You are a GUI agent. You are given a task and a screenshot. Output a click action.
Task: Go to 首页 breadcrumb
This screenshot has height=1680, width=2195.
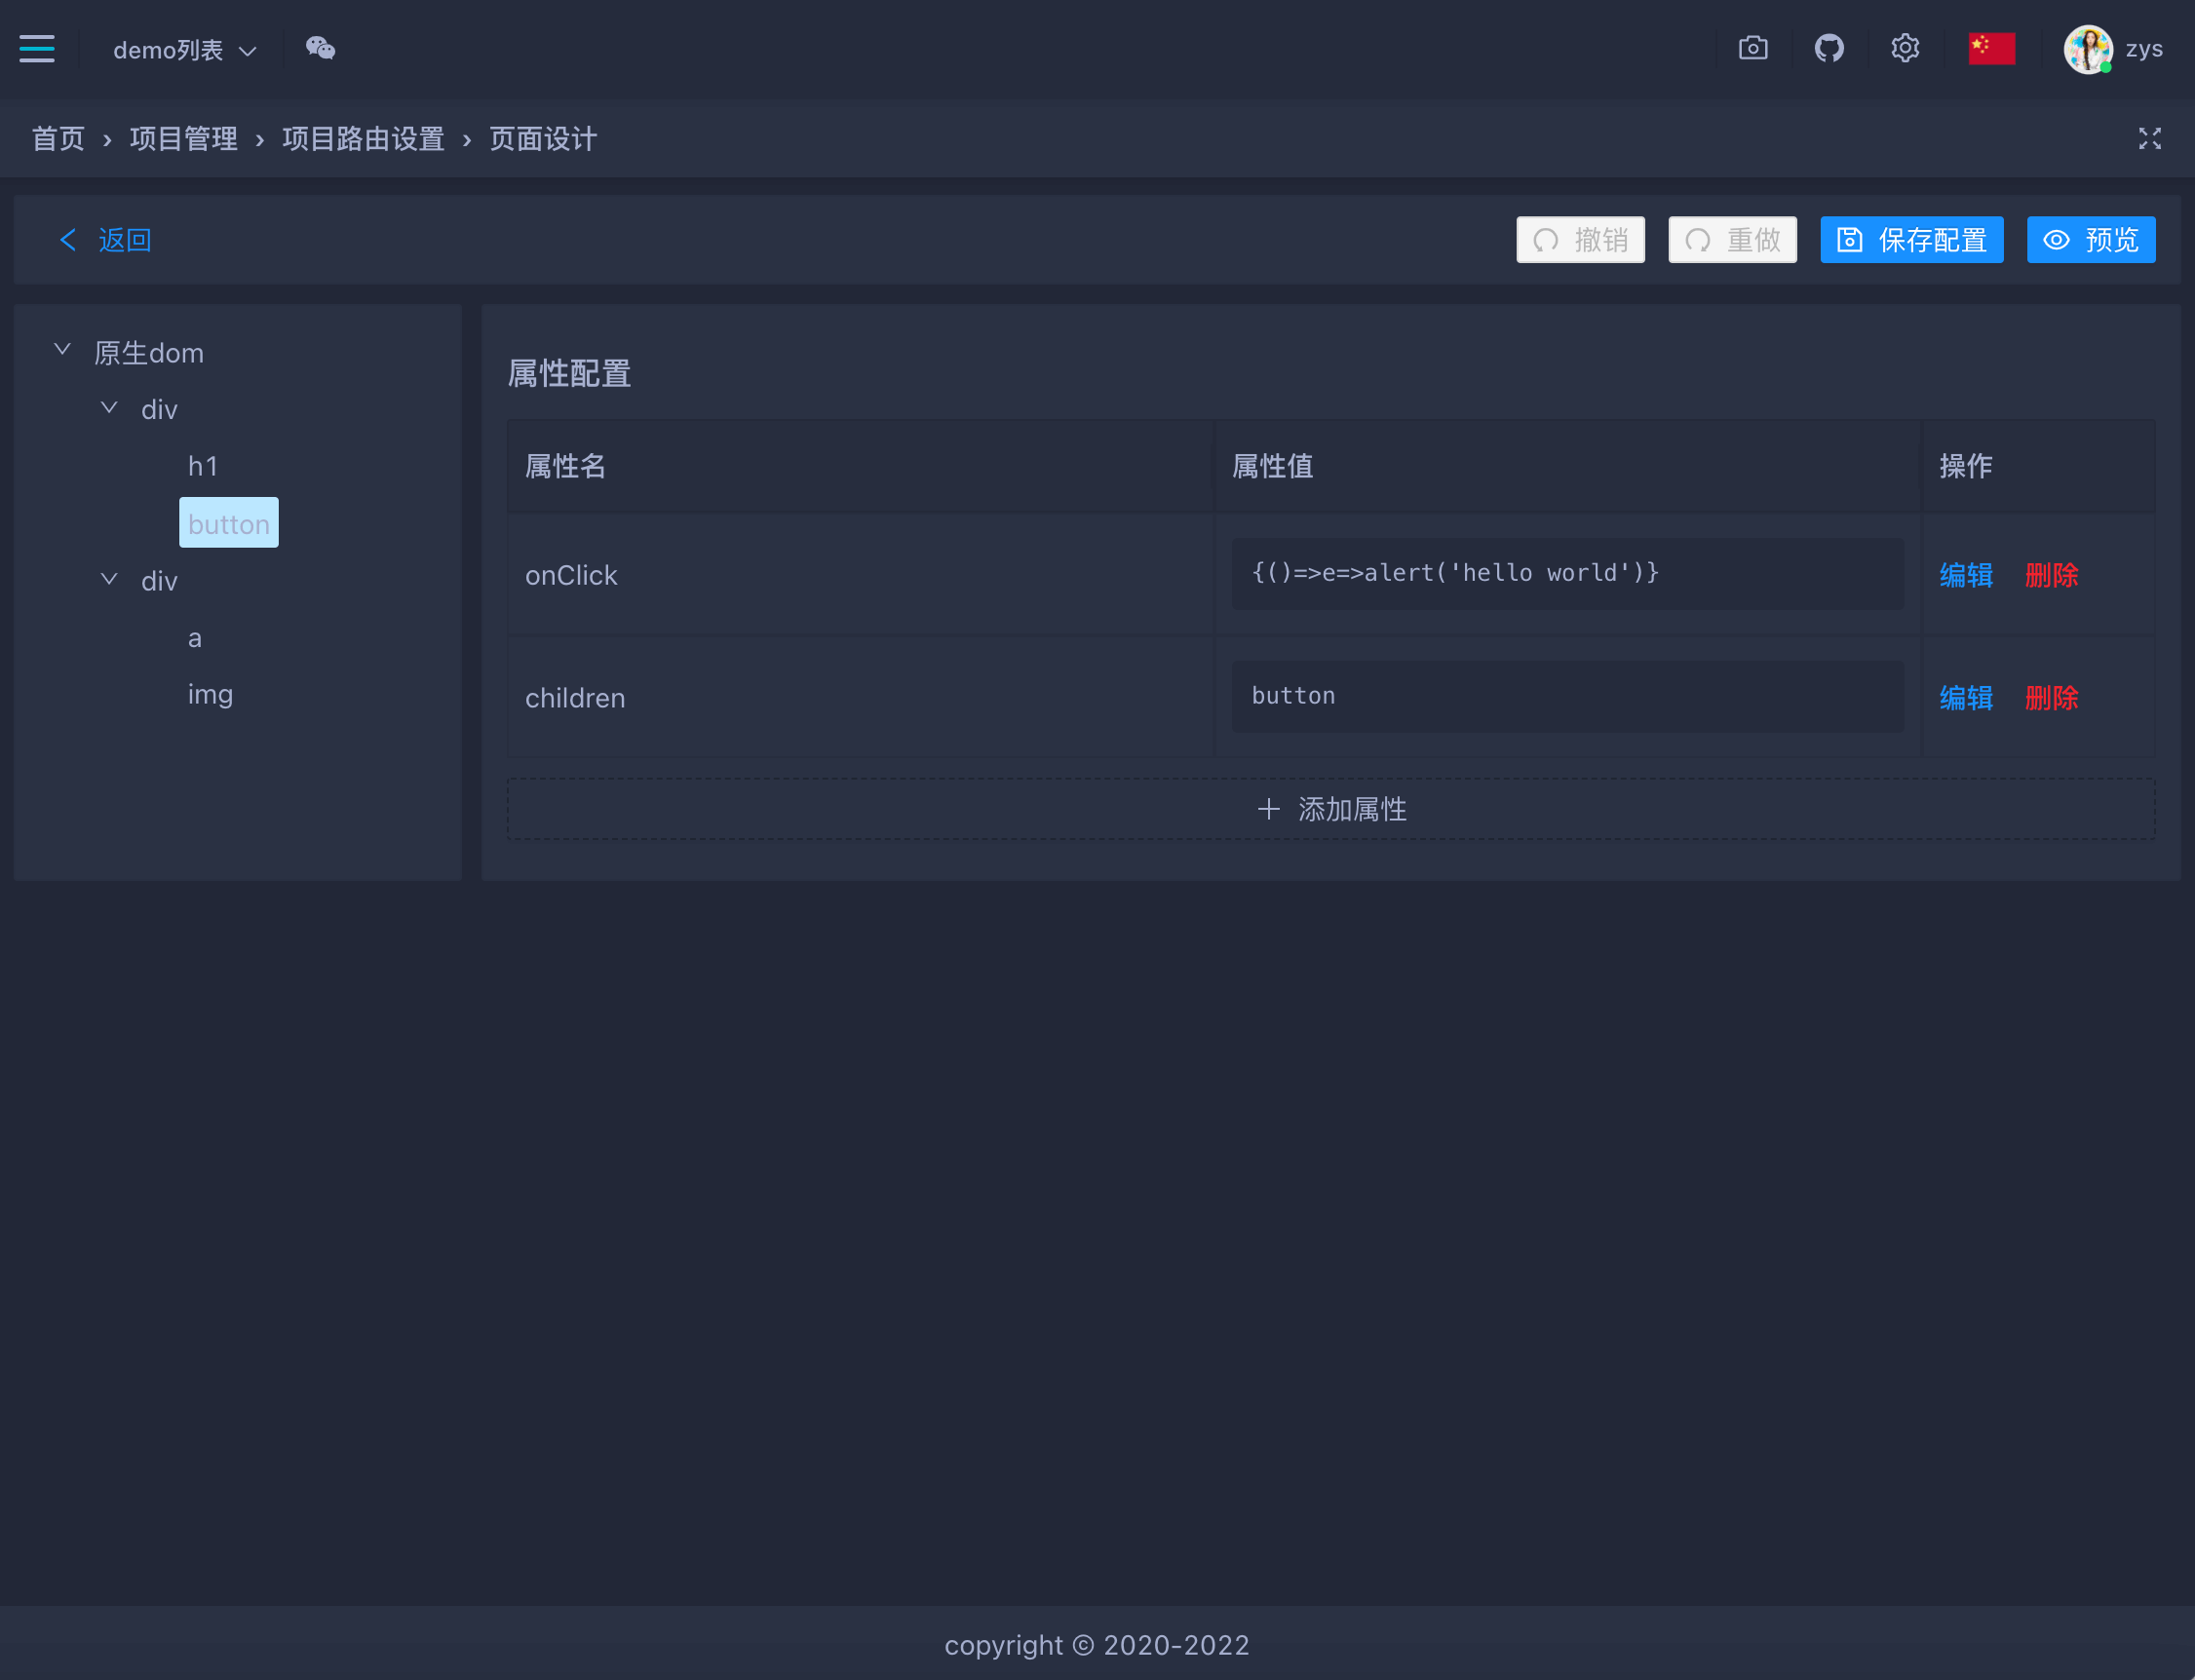[58, 139]
